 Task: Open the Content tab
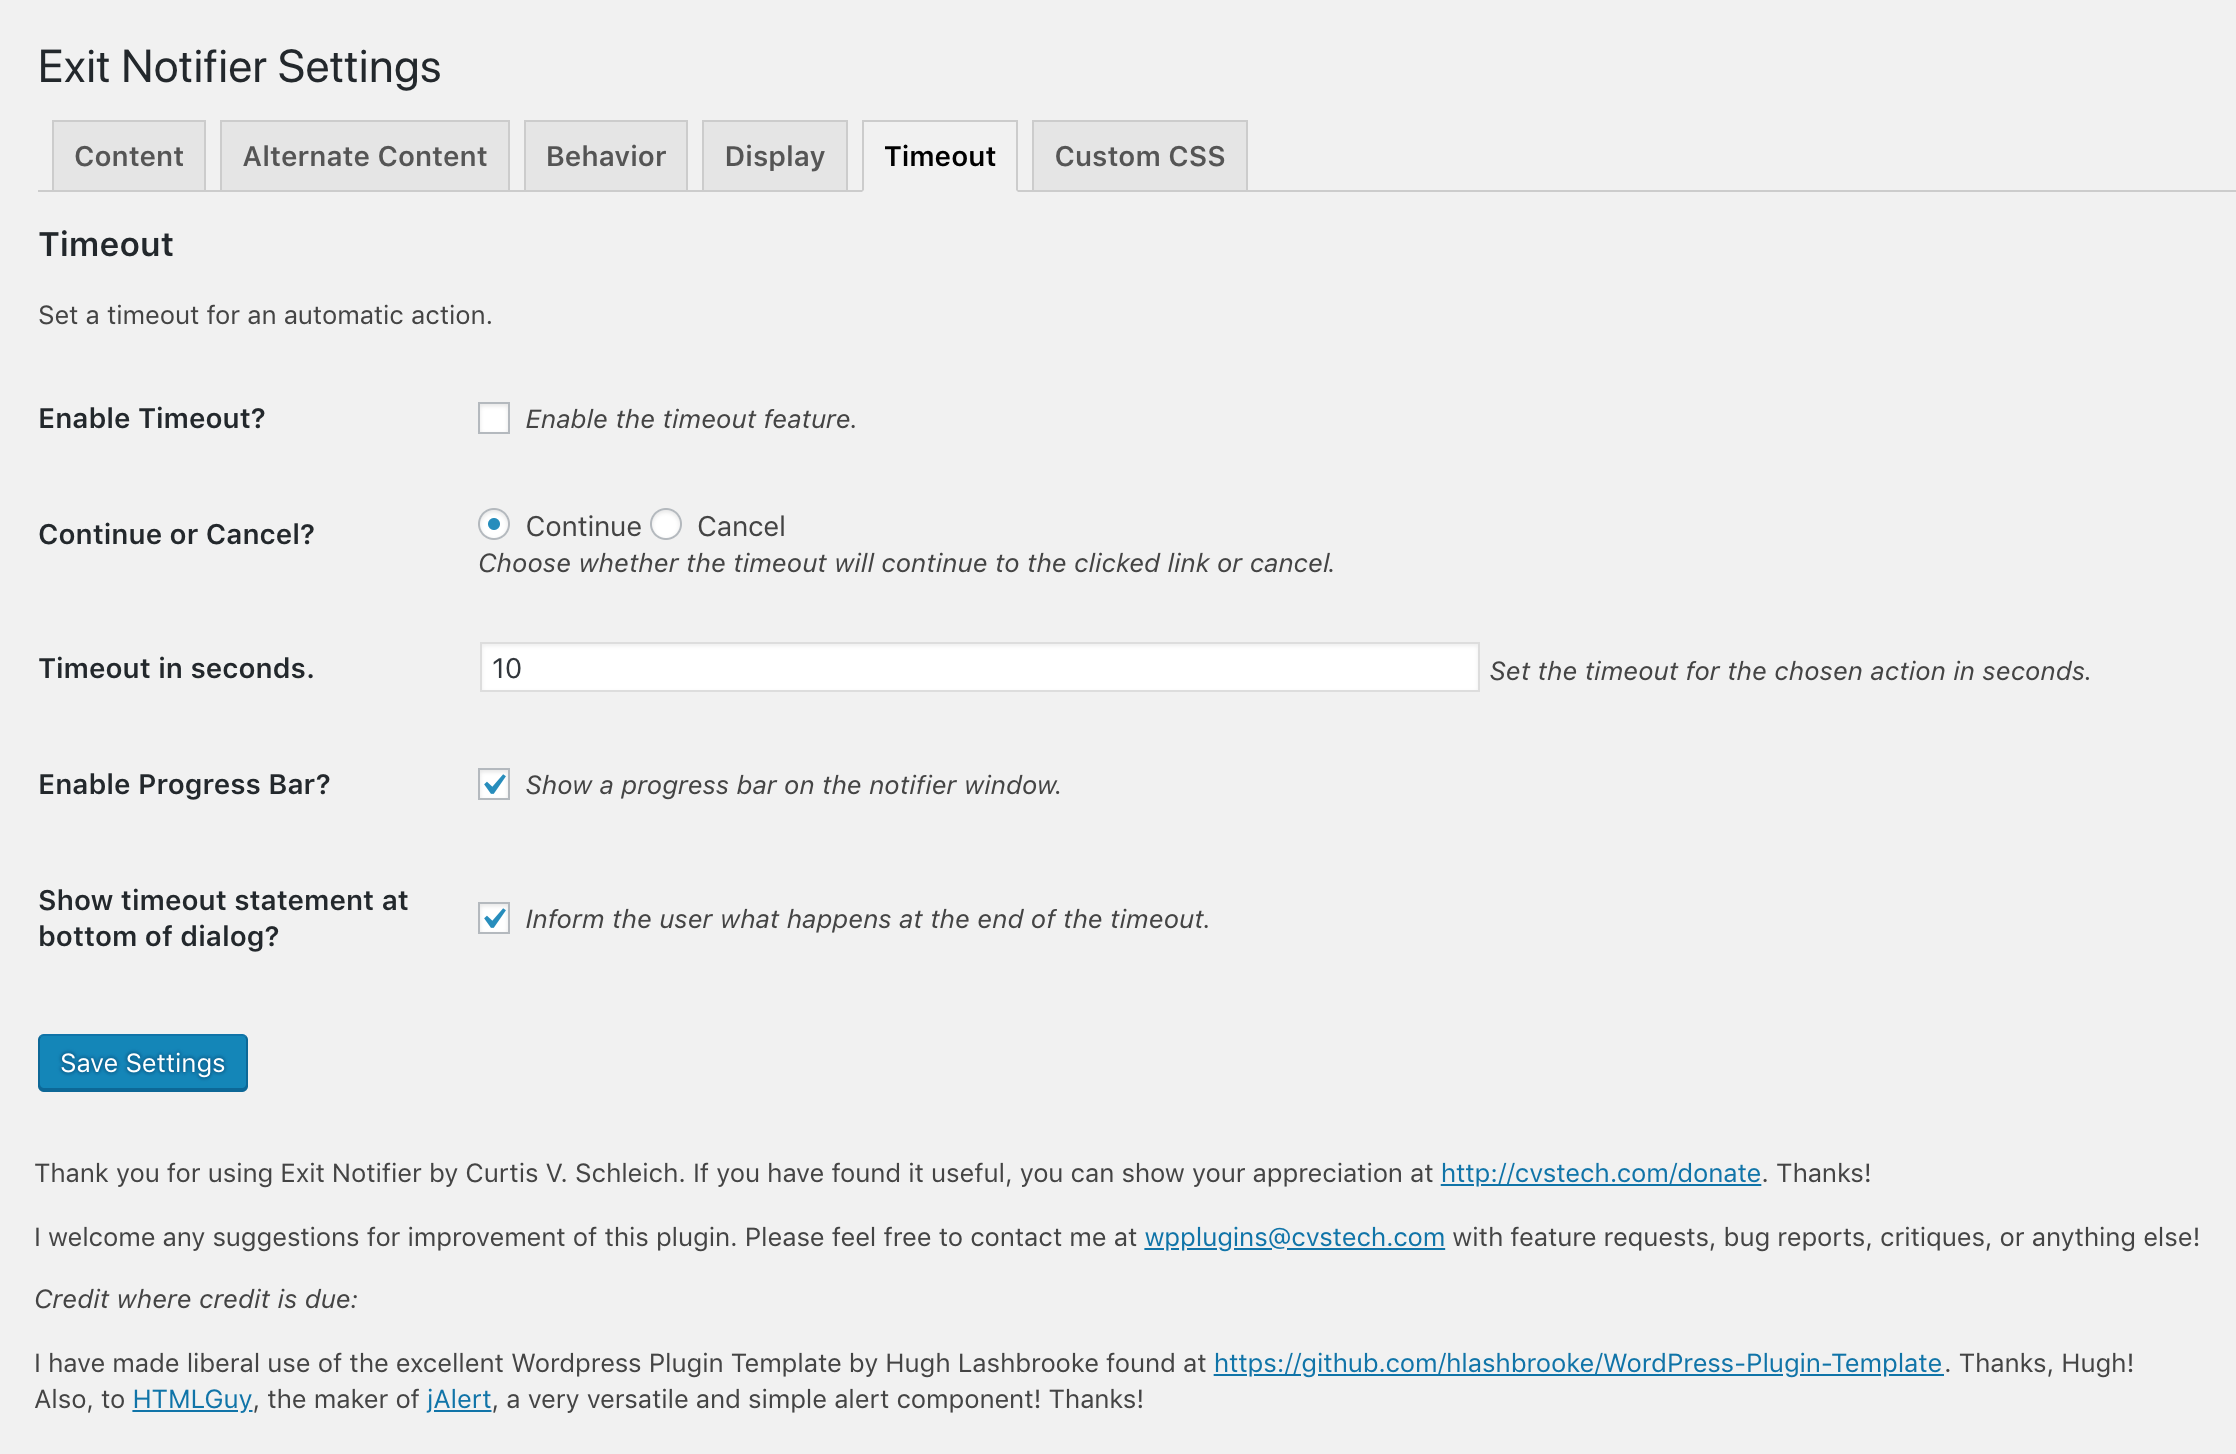pyautogui.click(x=129, y=156)
